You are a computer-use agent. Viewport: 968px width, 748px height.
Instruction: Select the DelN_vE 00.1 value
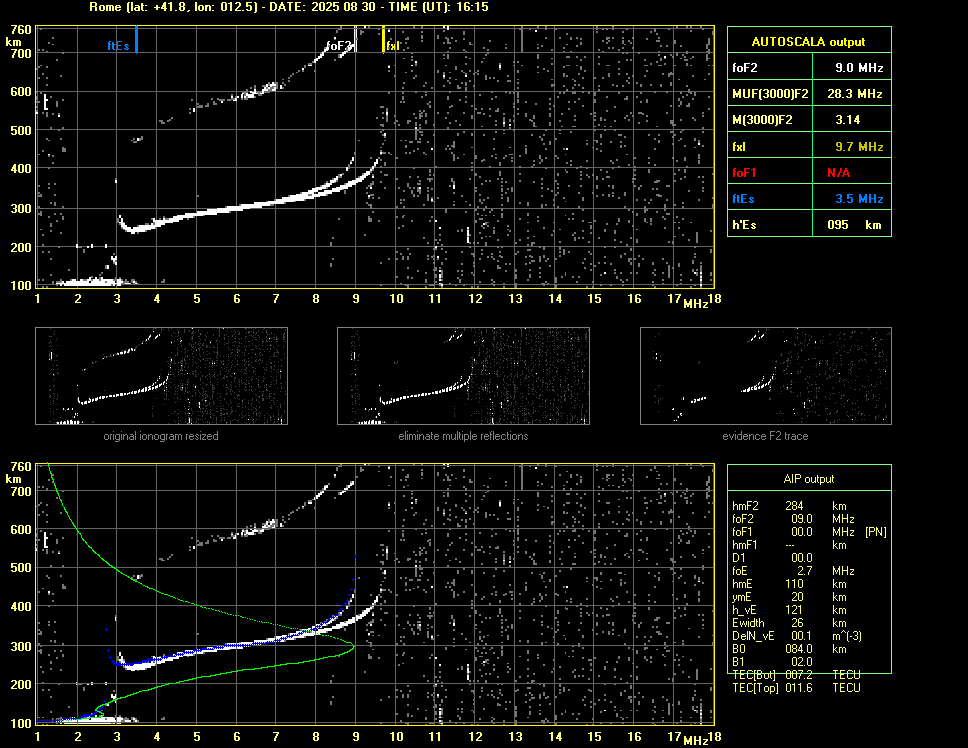click(802, 636)
